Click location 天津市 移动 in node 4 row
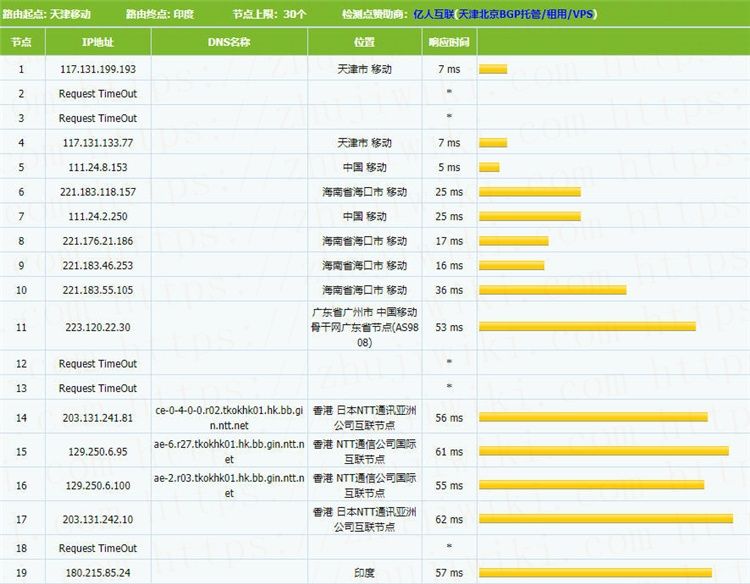 364,143
